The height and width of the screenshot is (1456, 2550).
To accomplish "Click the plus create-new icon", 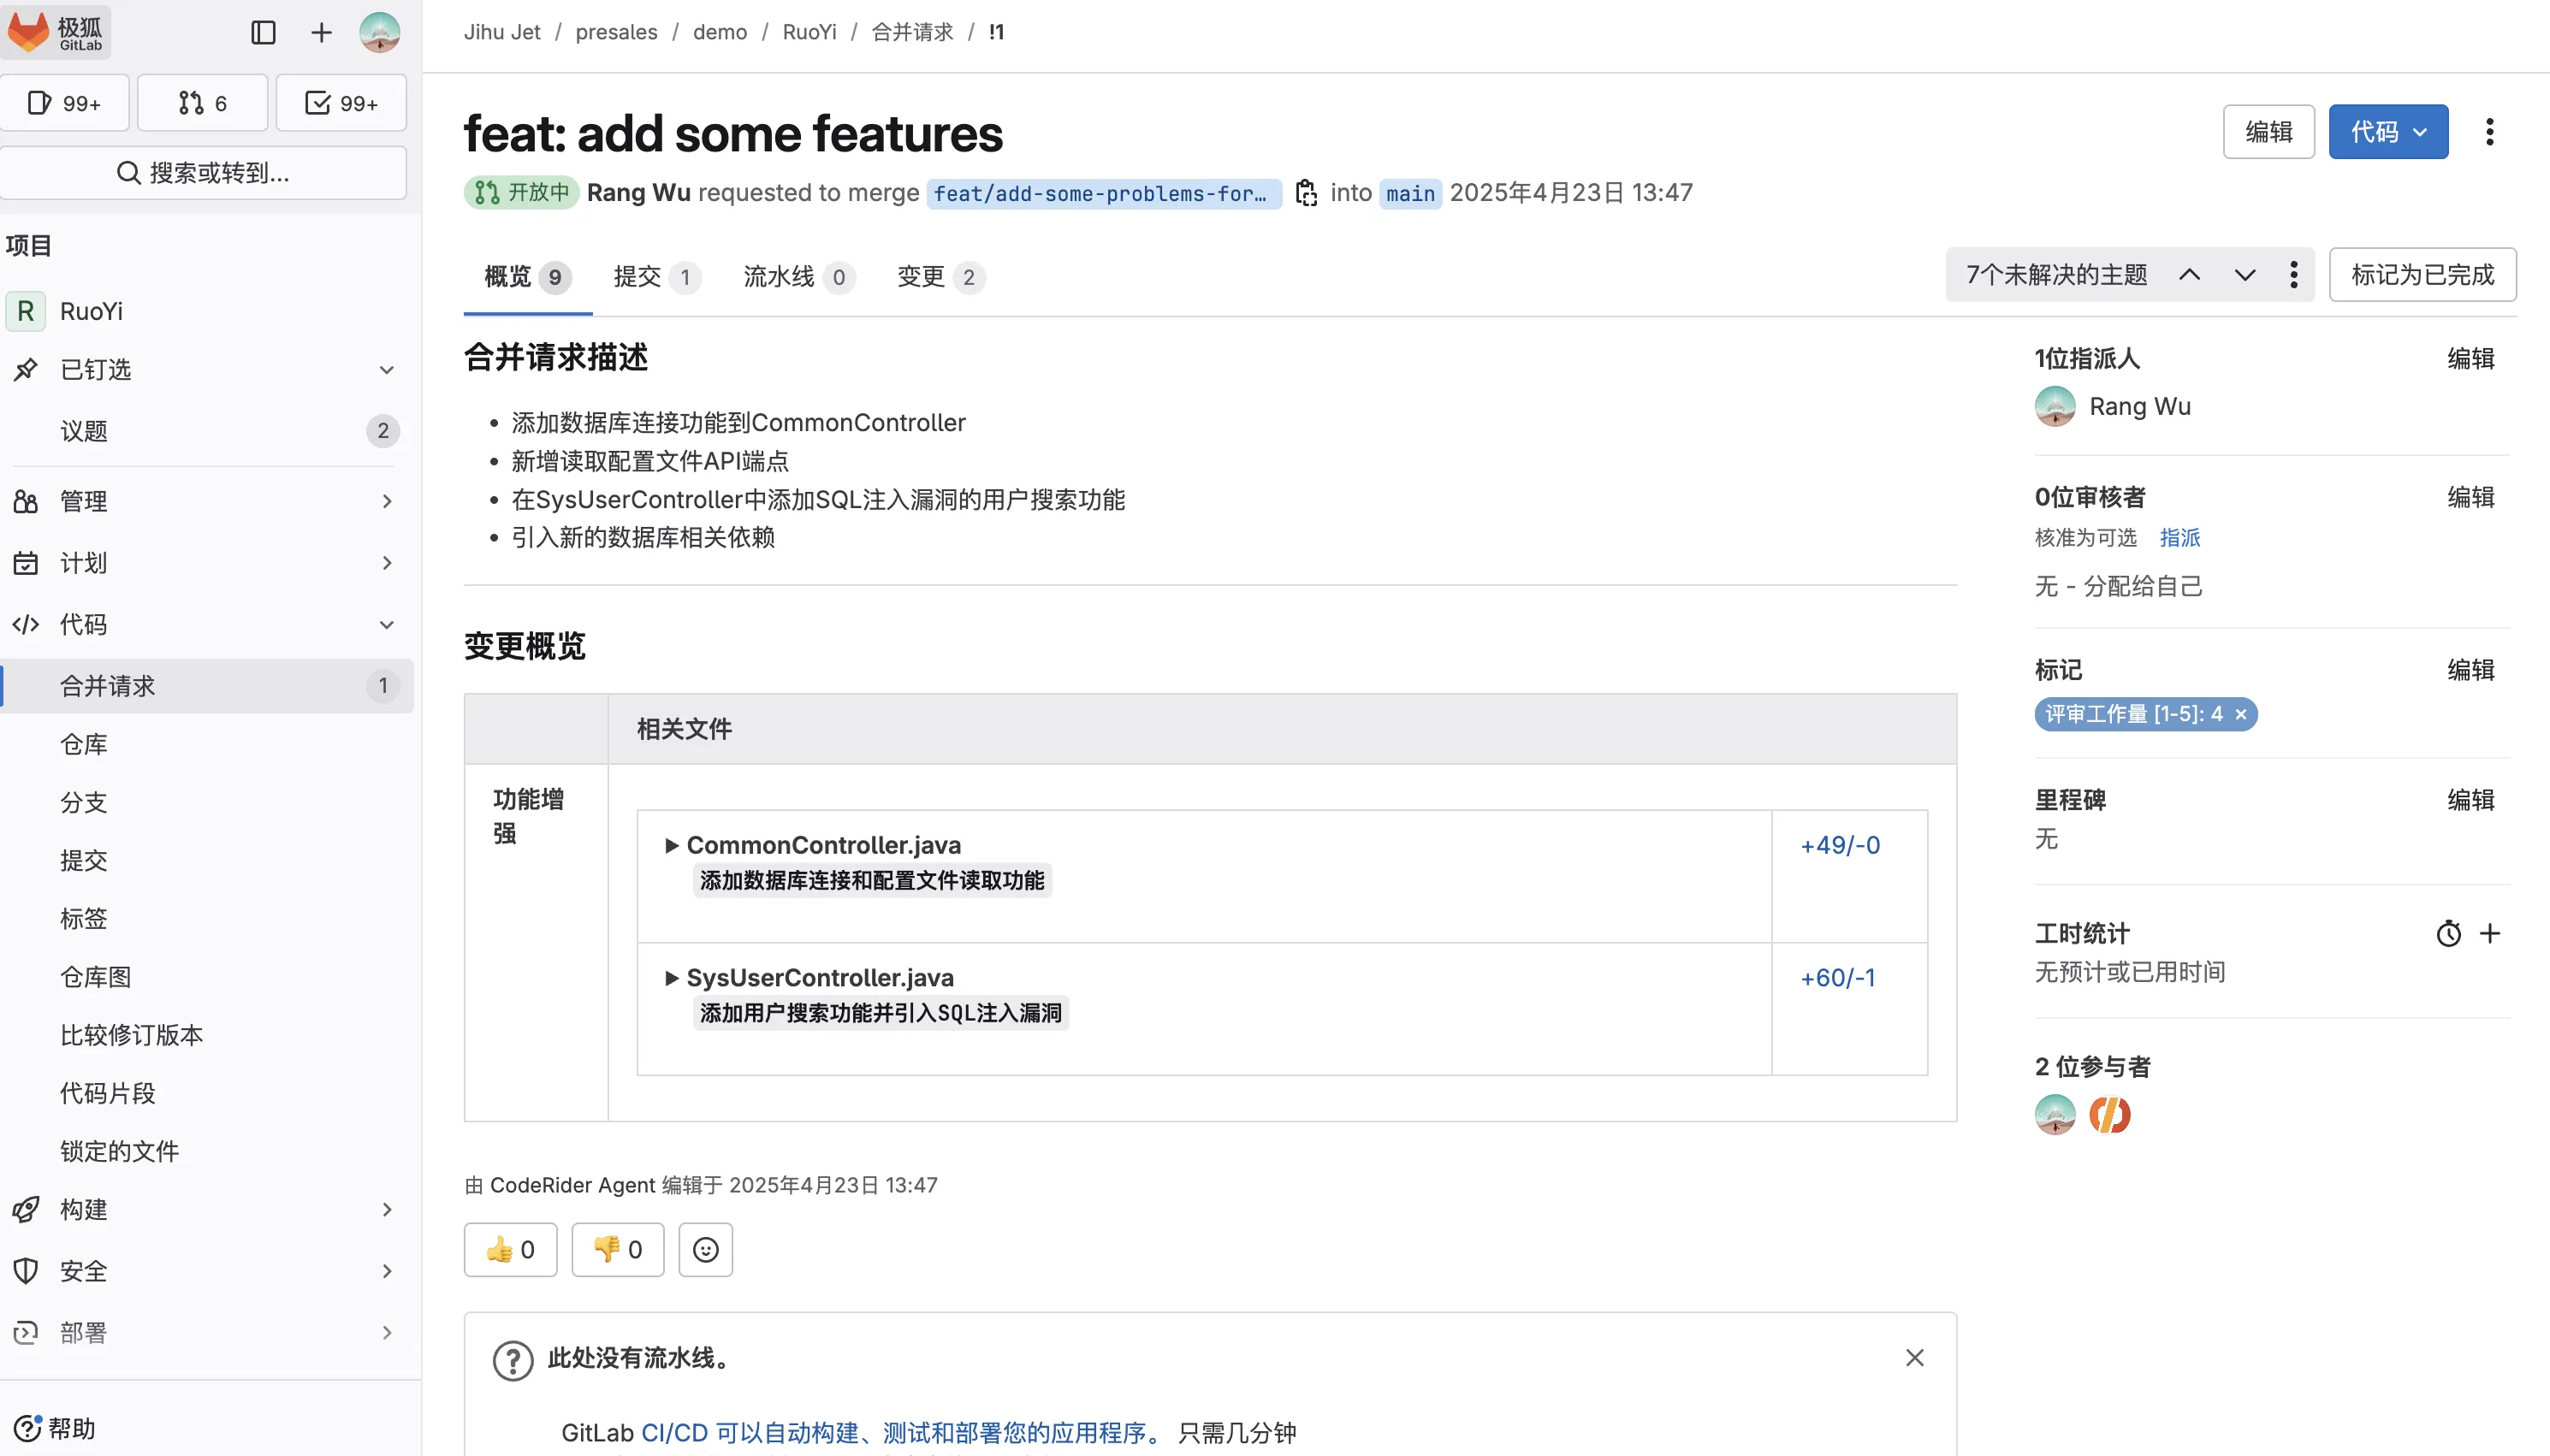I will click(x=321, y=33).
